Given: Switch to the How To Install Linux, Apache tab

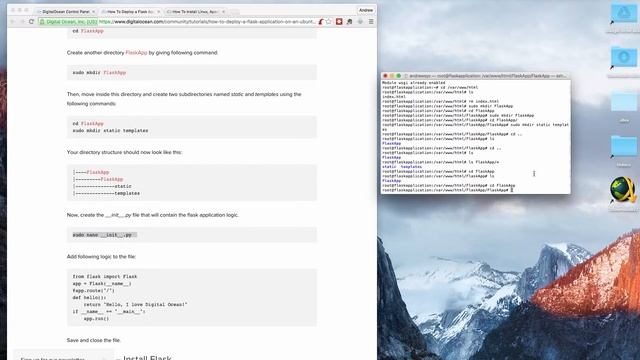Looking at the screenshot, I should [195, 12].
